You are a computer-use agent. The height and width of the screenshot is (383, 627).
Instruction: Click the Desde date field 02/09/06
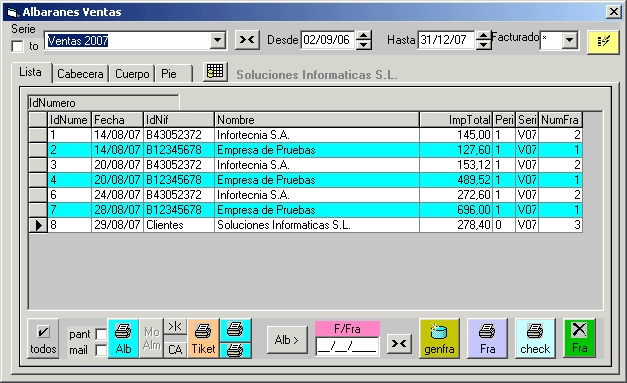point(327,40)
